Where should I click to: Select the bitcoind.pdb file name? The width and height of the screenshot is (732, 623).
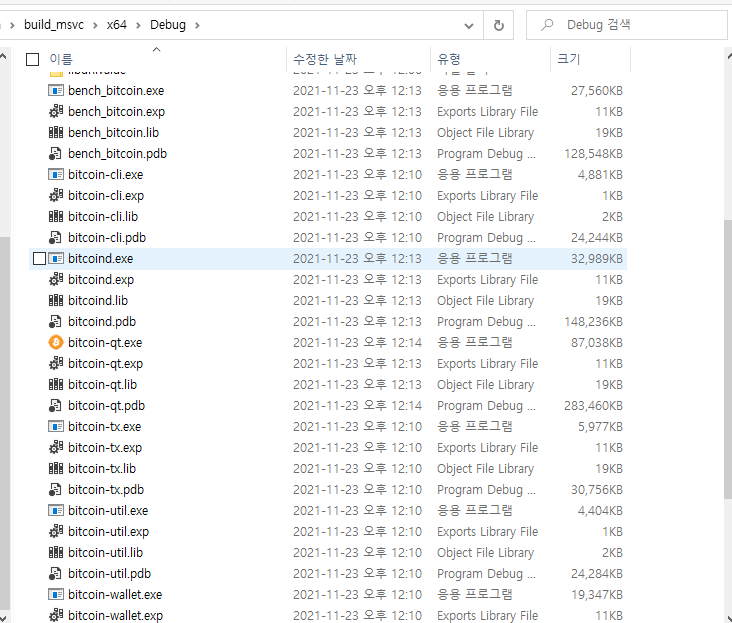click(x=102, y=322)
